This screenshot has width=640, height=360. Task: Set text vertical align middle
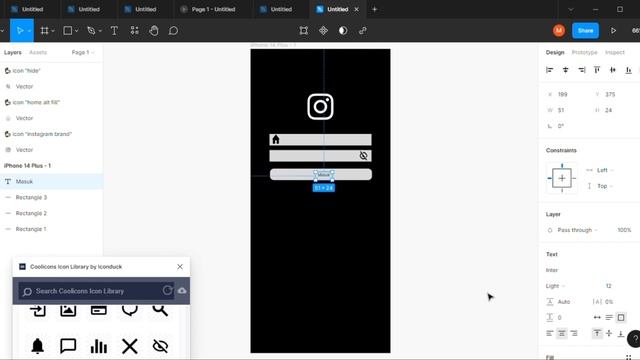[609, 333]
